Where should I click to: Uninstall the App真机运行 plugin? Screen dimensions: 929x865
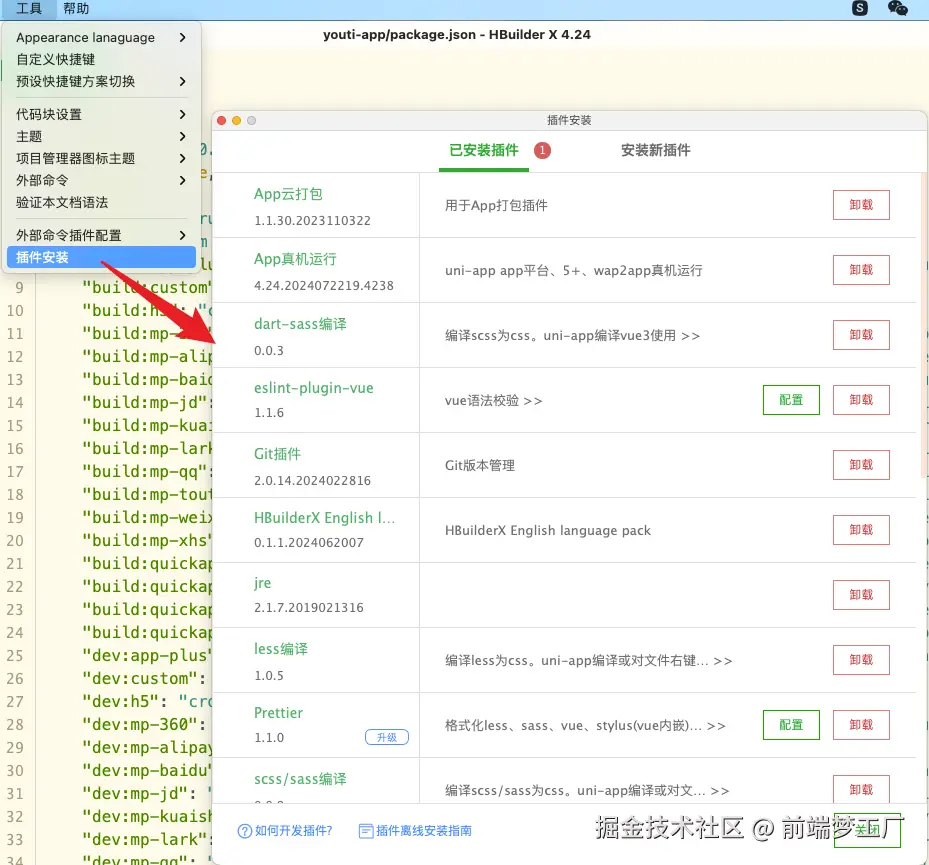coord(861,270)
